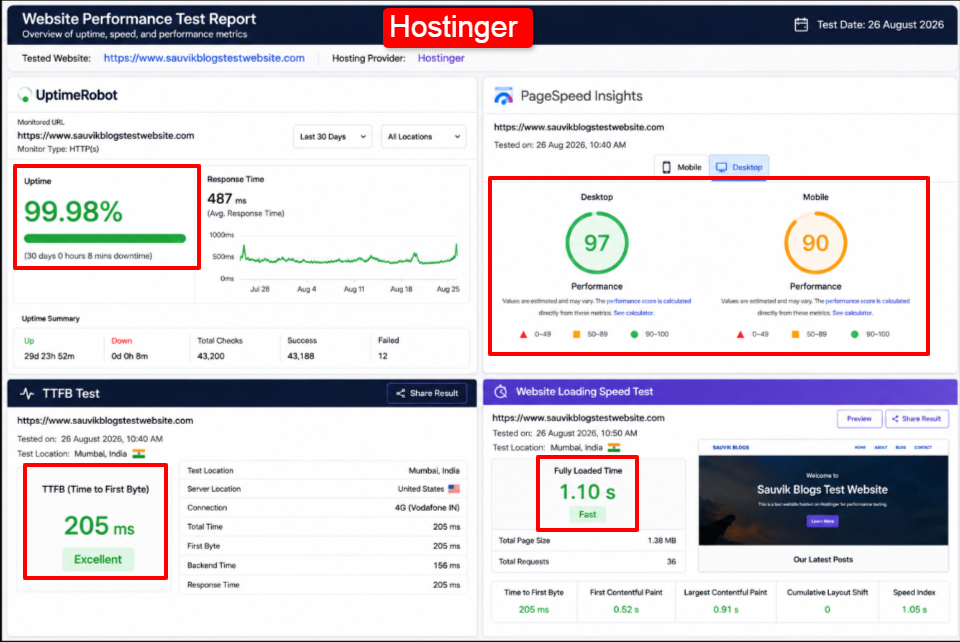Screen dimensions: 960x642
Task: Click the response time line chart
Action: coord(349,255)
